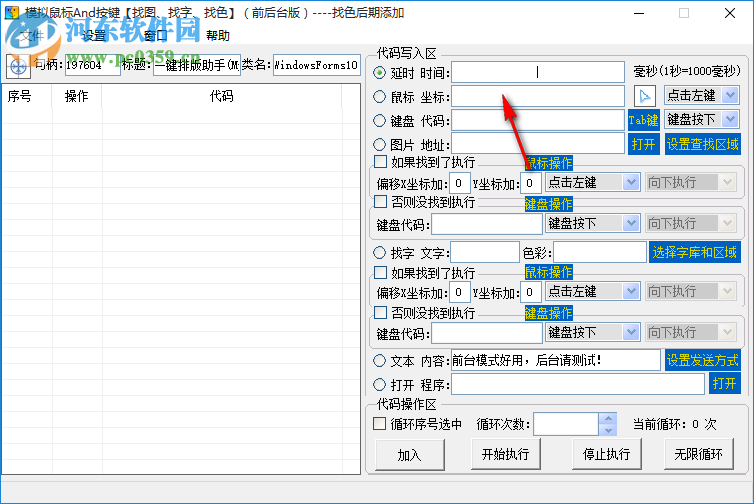754x504 pixels.
Task: Click the 色彩 input field
Action: [600, 252]
